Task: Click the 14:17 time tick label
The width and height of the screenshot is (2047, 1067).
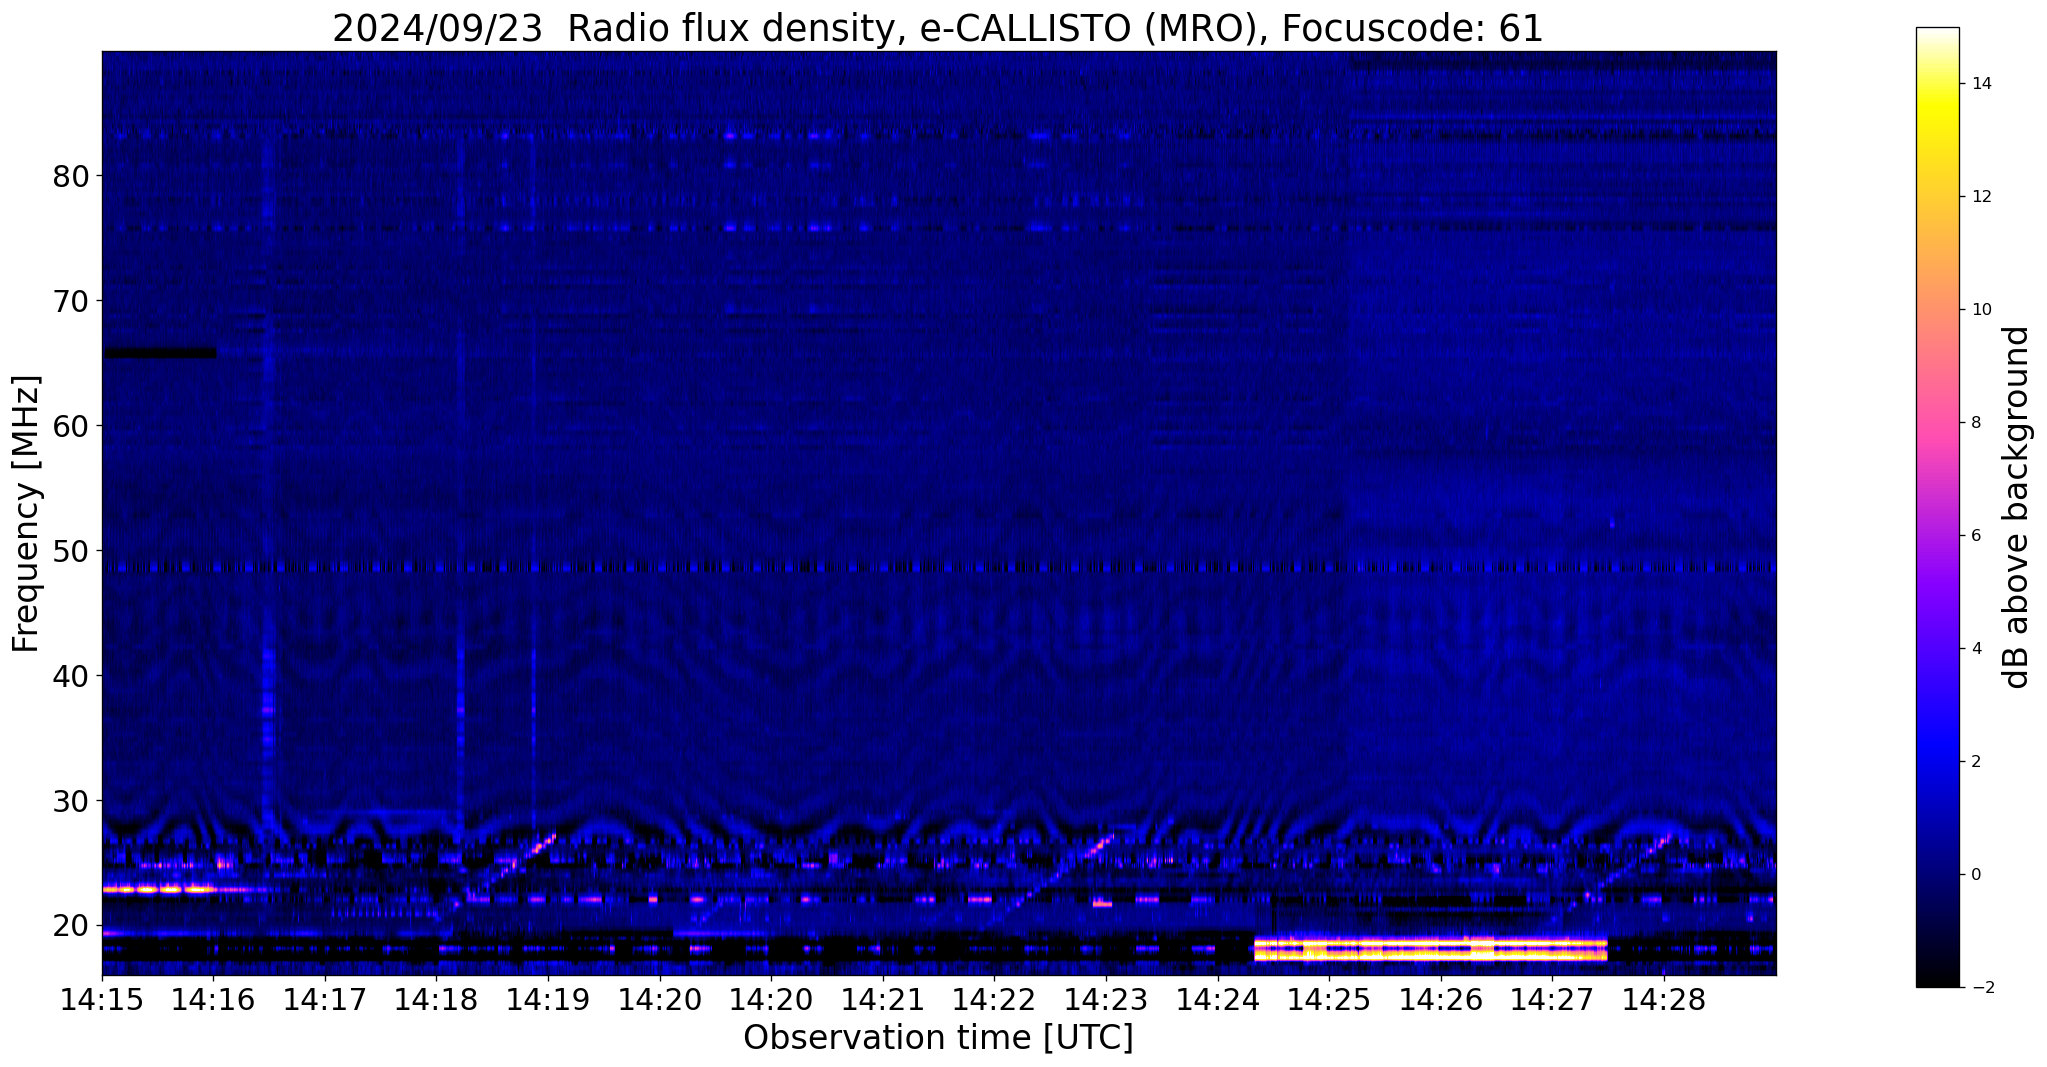Action: coord(325,1000)
